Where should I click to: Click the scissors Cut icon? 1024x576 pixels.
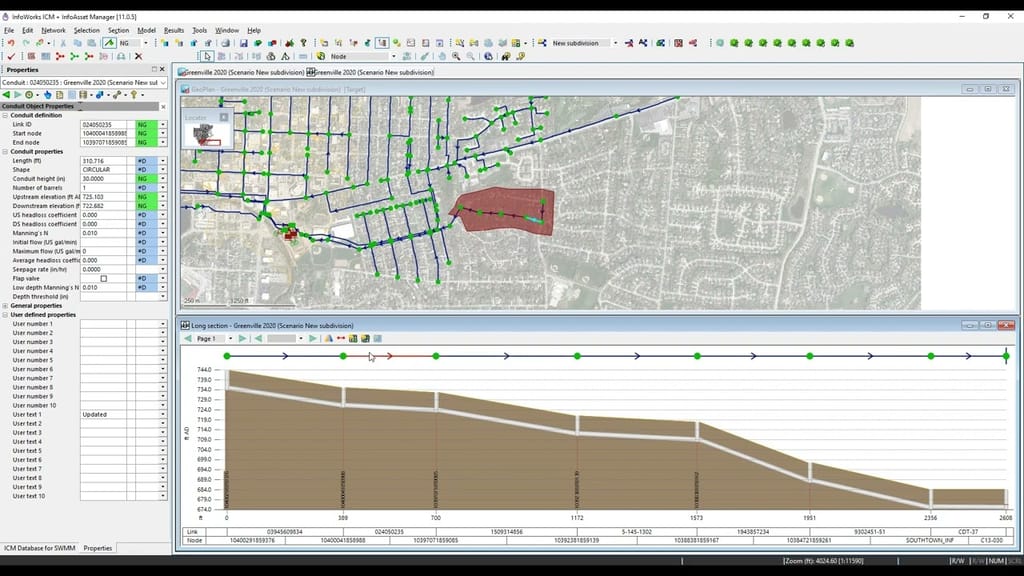click(x=63, y=43)
